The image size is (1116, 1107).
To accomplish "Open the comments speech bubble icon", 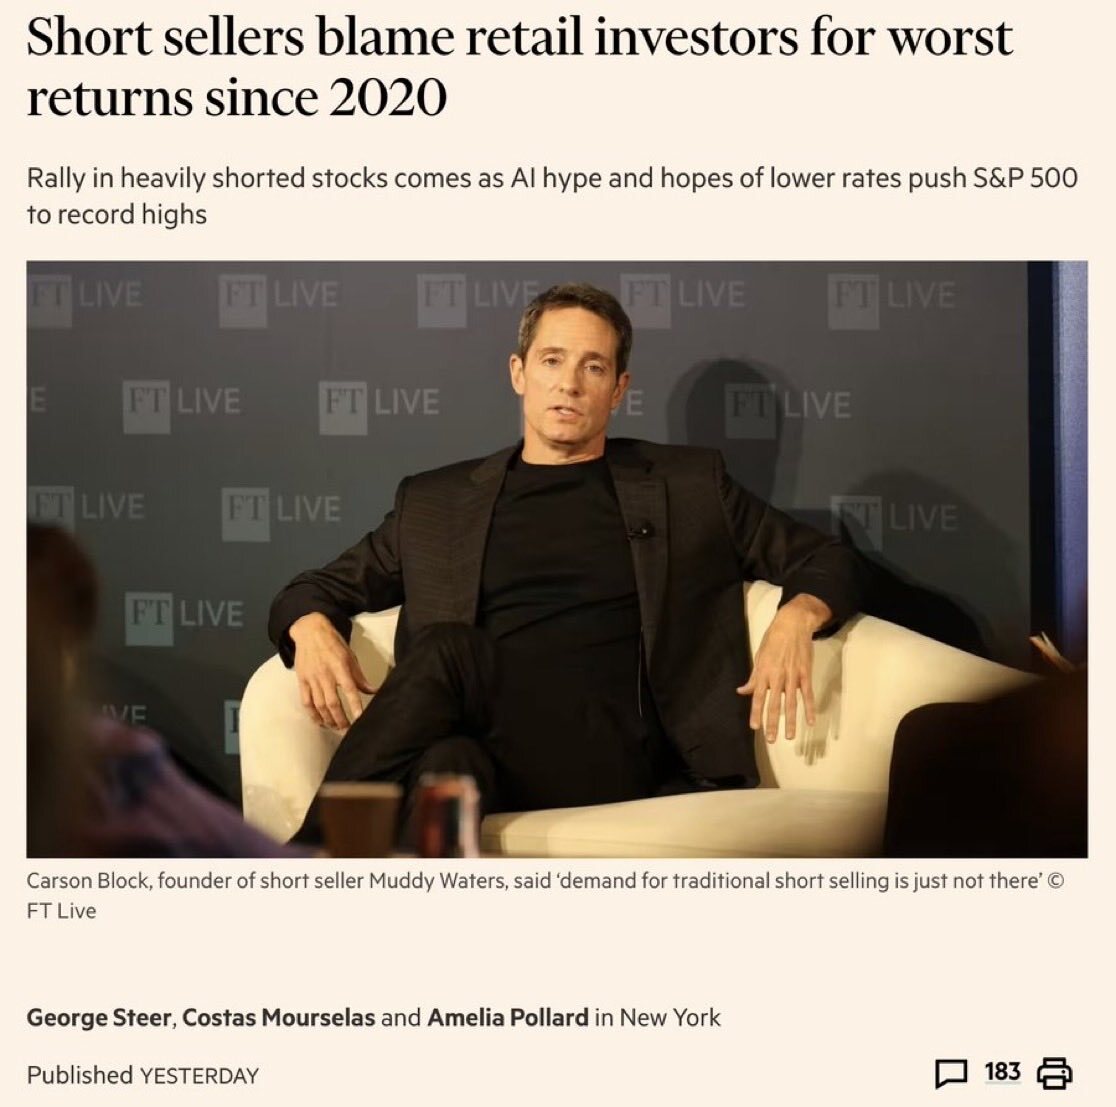I will point(952,1074).
